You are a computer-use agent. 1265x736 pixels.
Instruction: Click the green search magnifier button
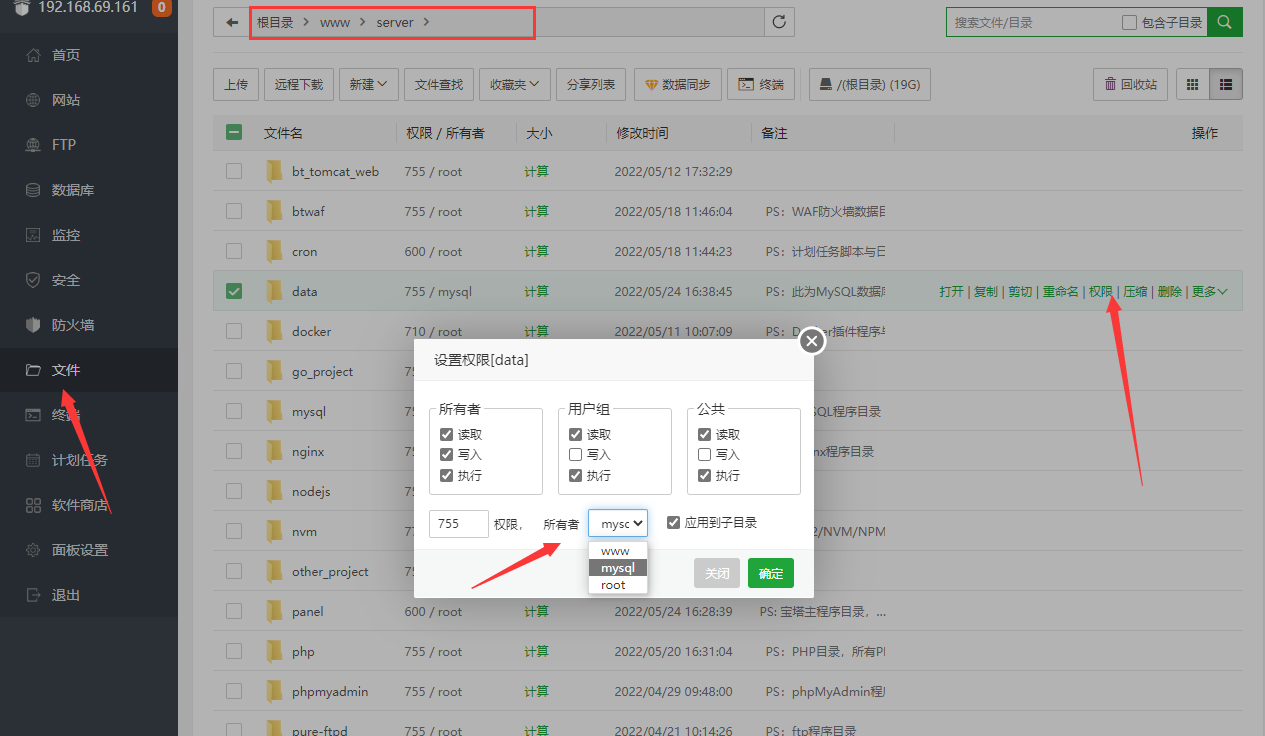pos(1225,22)
